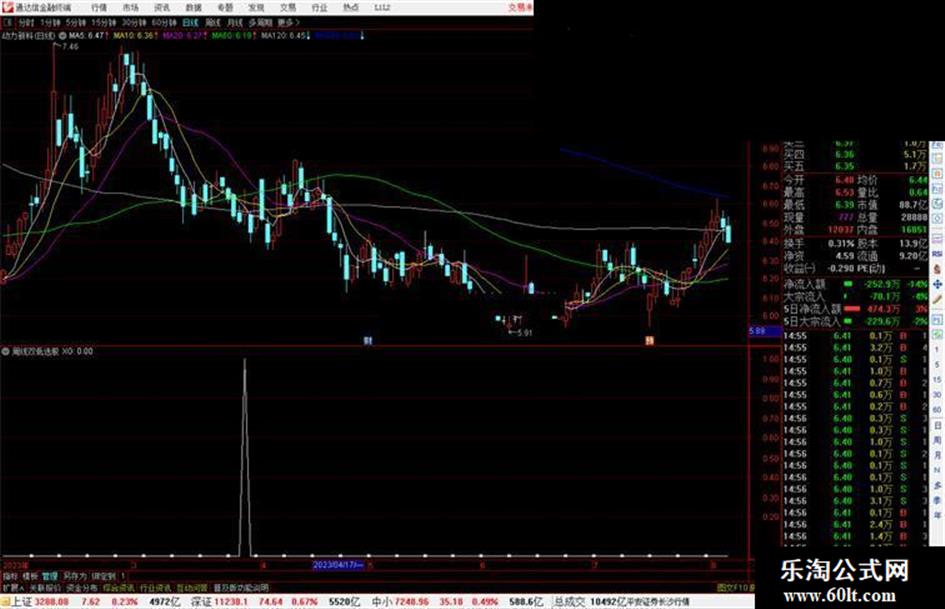Click the 另存为 button
This screenshot has height=609, width=945.
click(75, 576)
